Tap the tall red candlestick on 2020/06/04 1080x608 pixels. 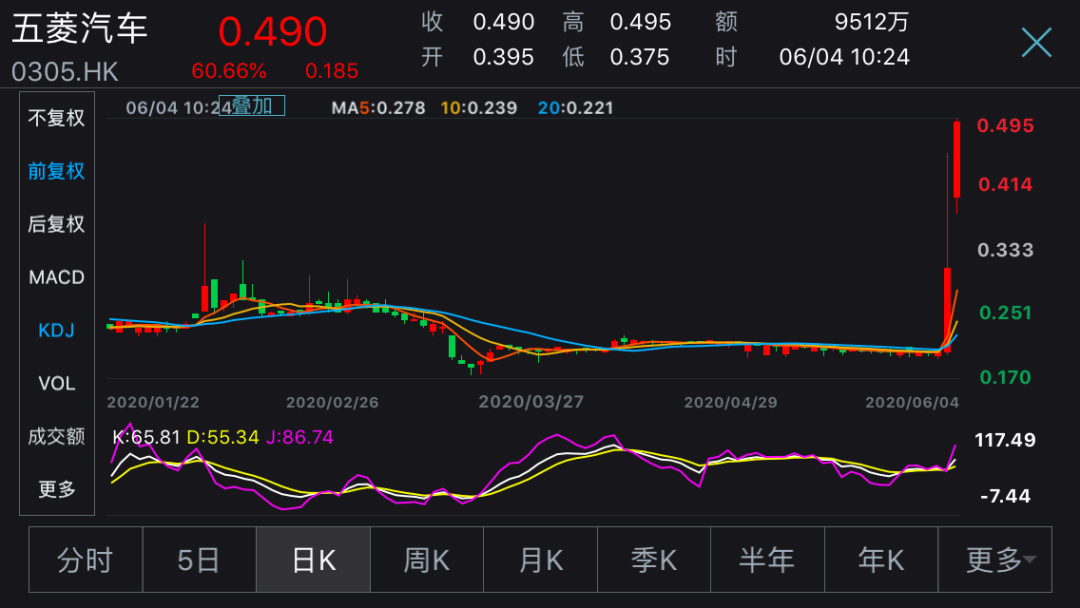(957, 160)
